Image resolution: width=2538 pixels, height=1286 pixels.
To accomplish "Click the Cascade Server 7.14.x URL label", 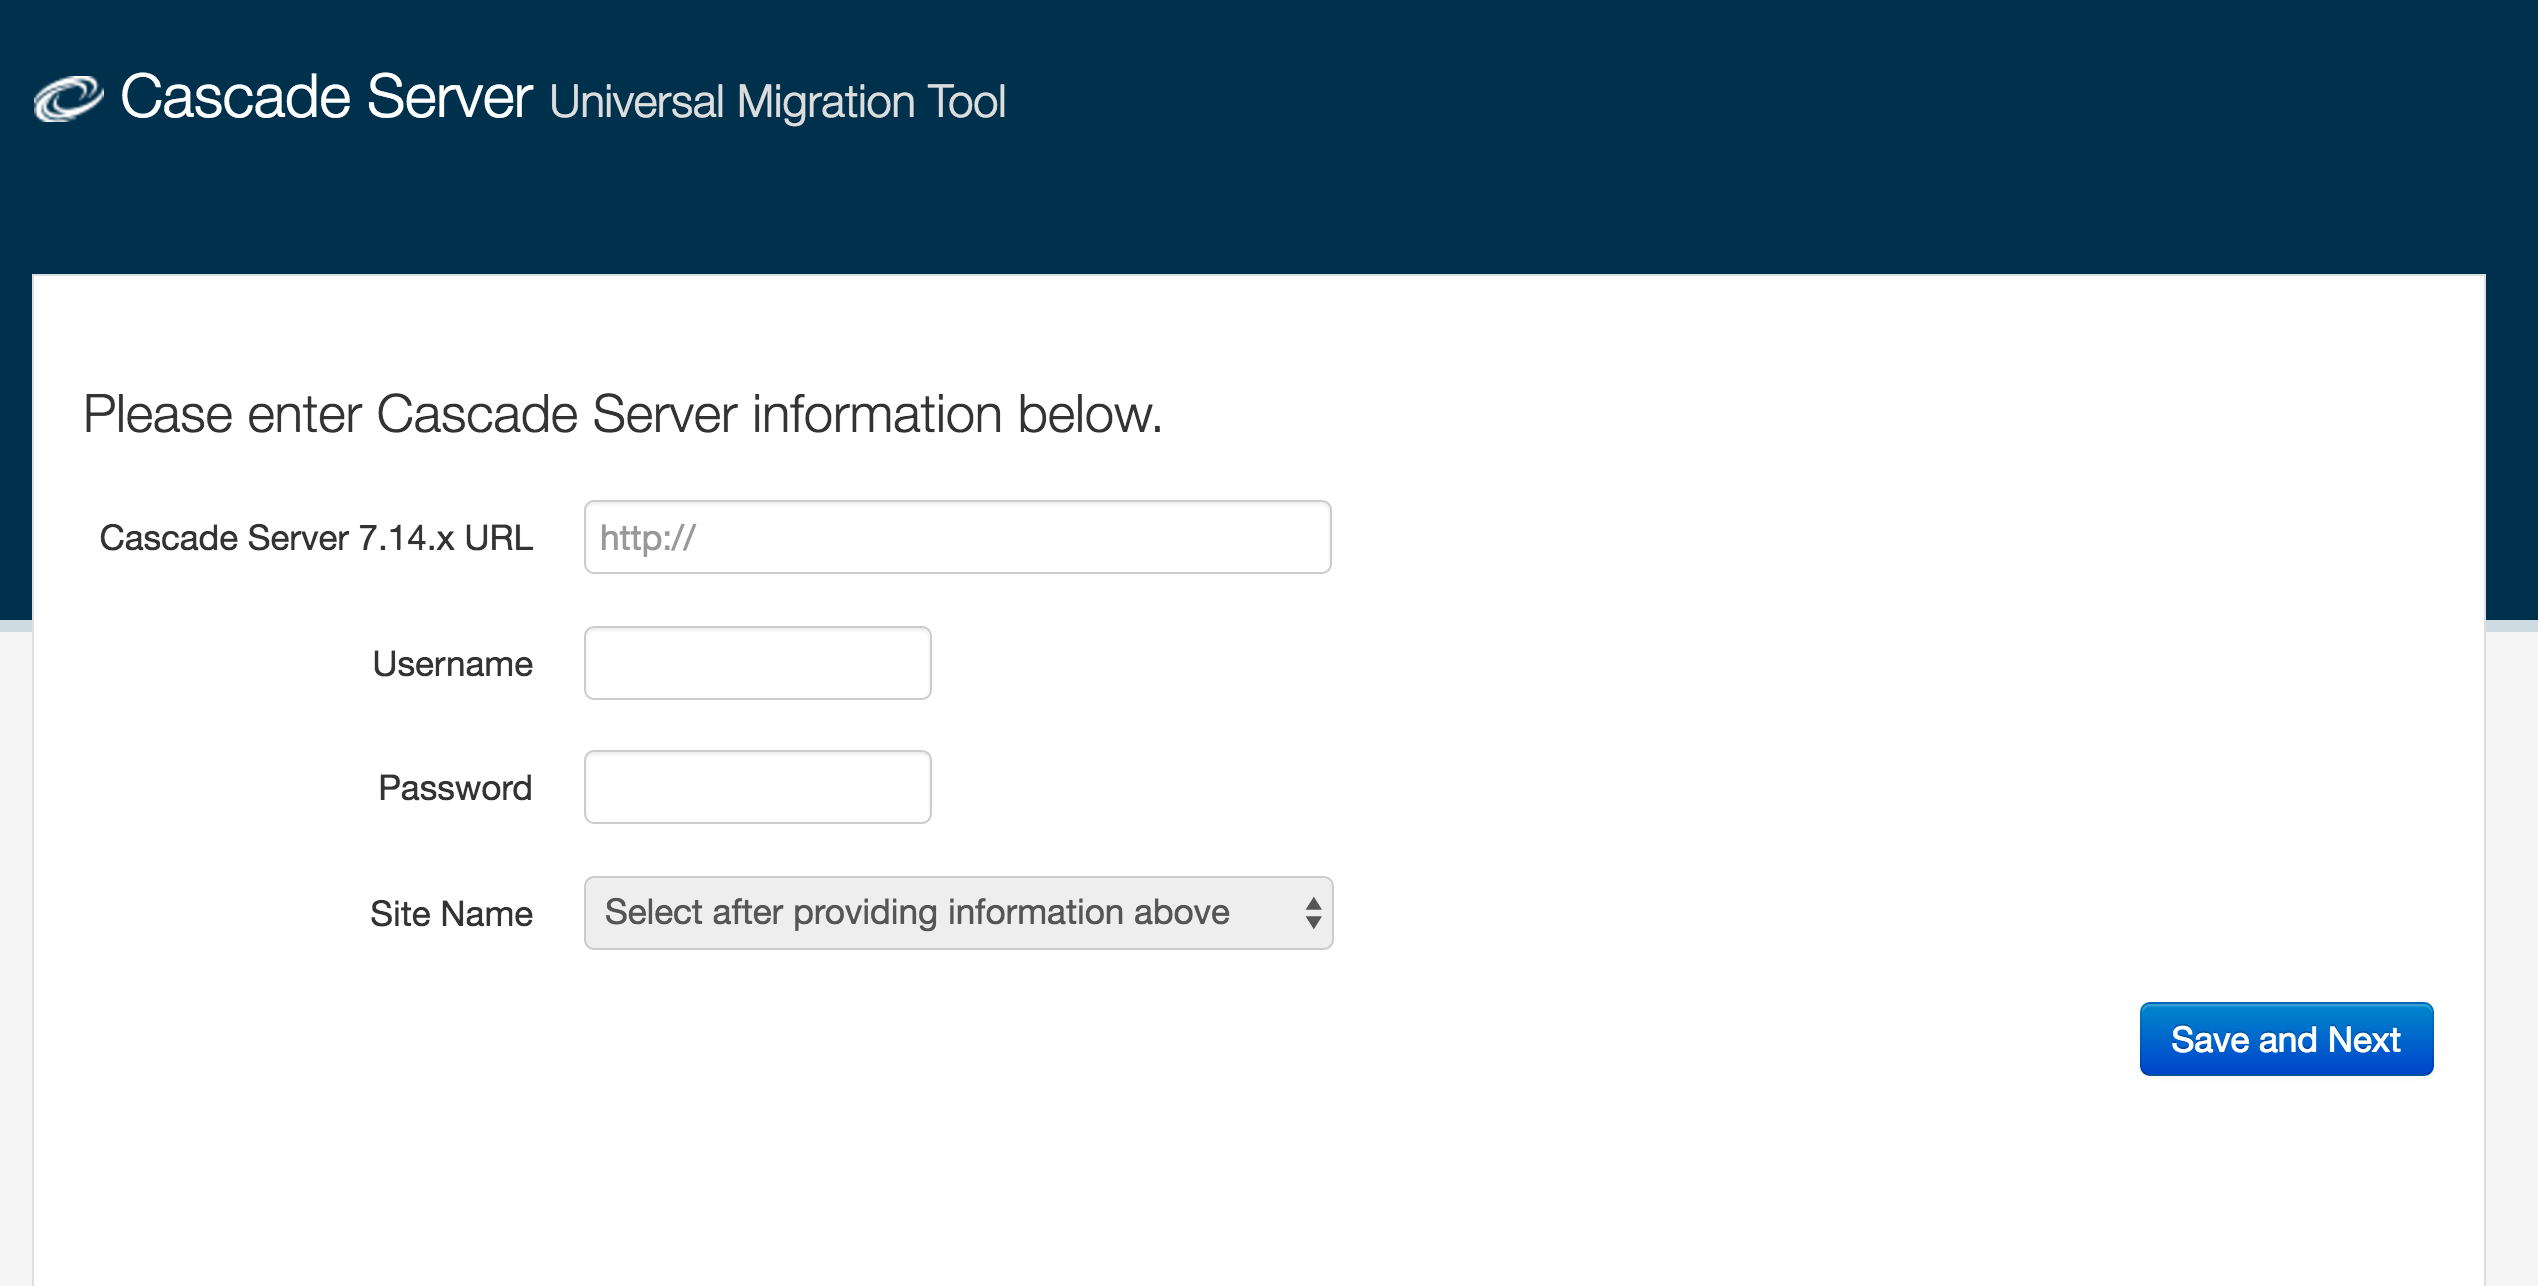I will pyautogui.click(x=316, y=538).
